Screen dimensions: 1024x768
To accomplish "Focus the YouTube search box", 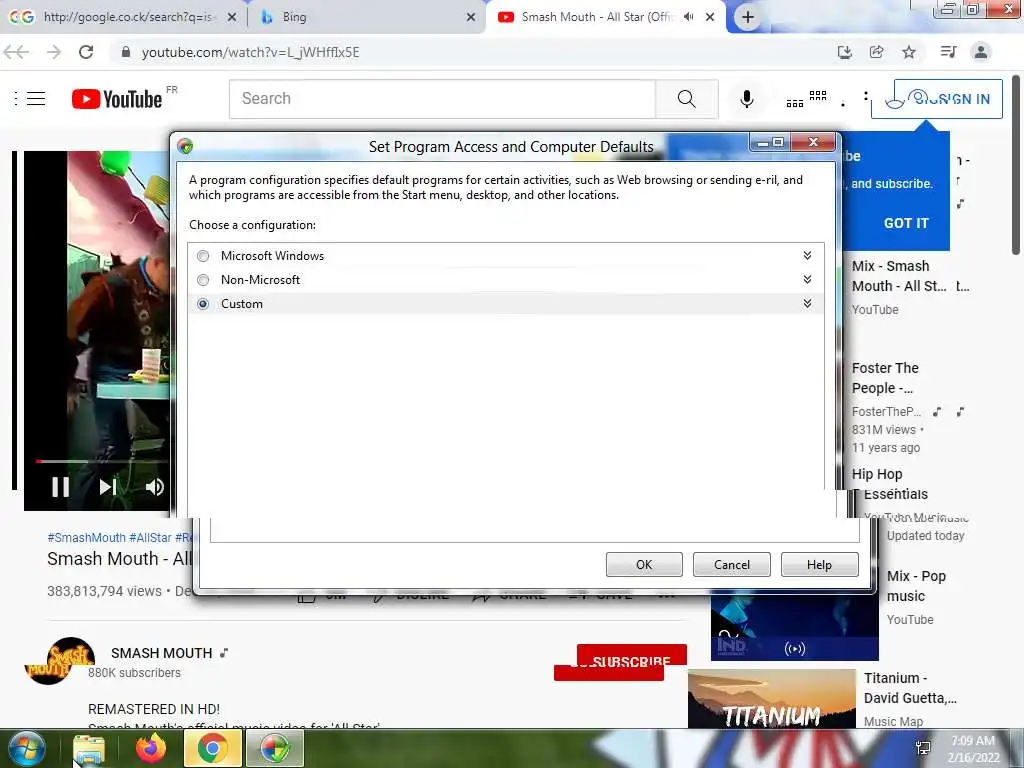I will [442, 99].
